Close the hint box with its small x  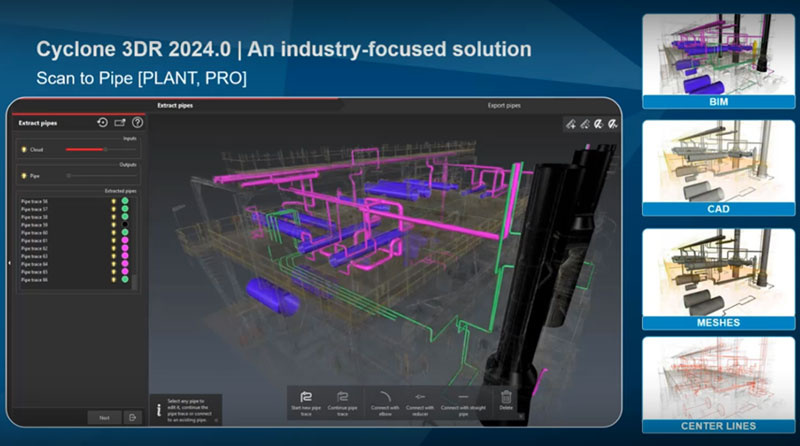click(x=216, y=420)
